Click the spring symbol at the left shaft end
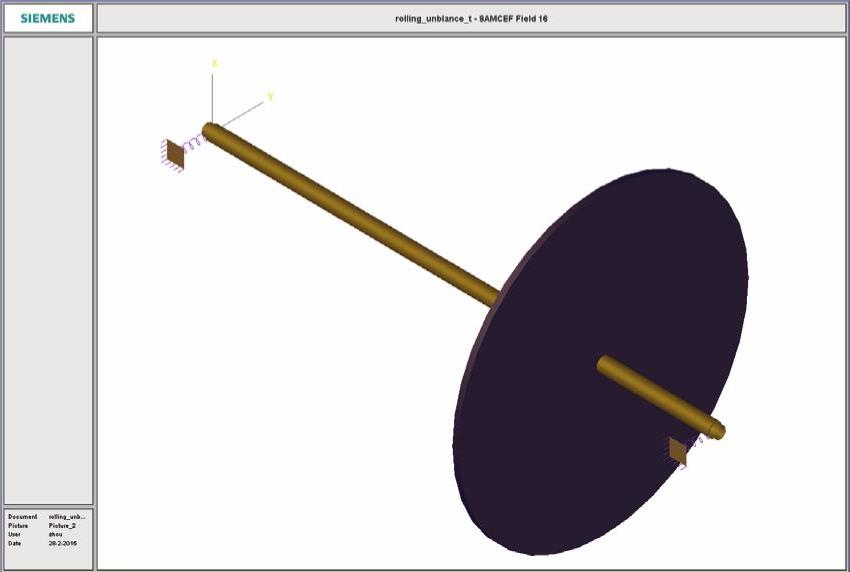 point(193,142)
